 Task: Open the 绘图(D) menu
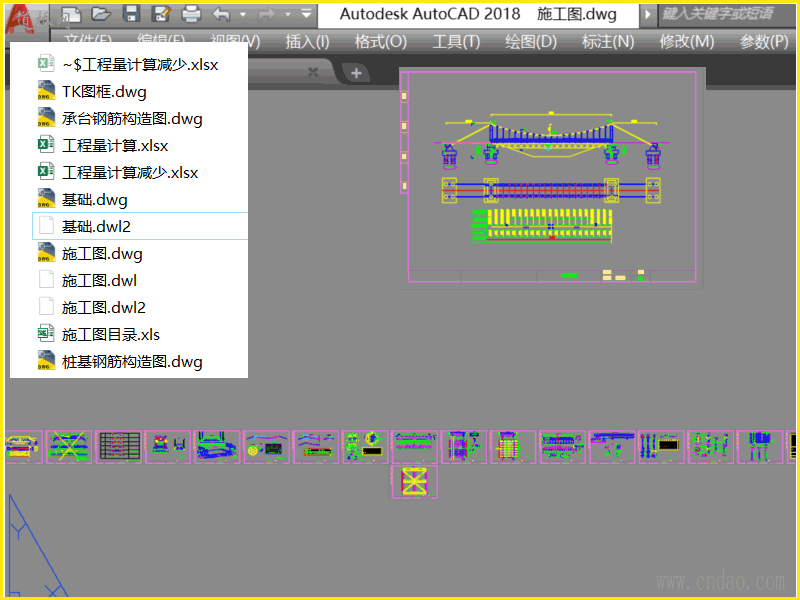[531, 41]
